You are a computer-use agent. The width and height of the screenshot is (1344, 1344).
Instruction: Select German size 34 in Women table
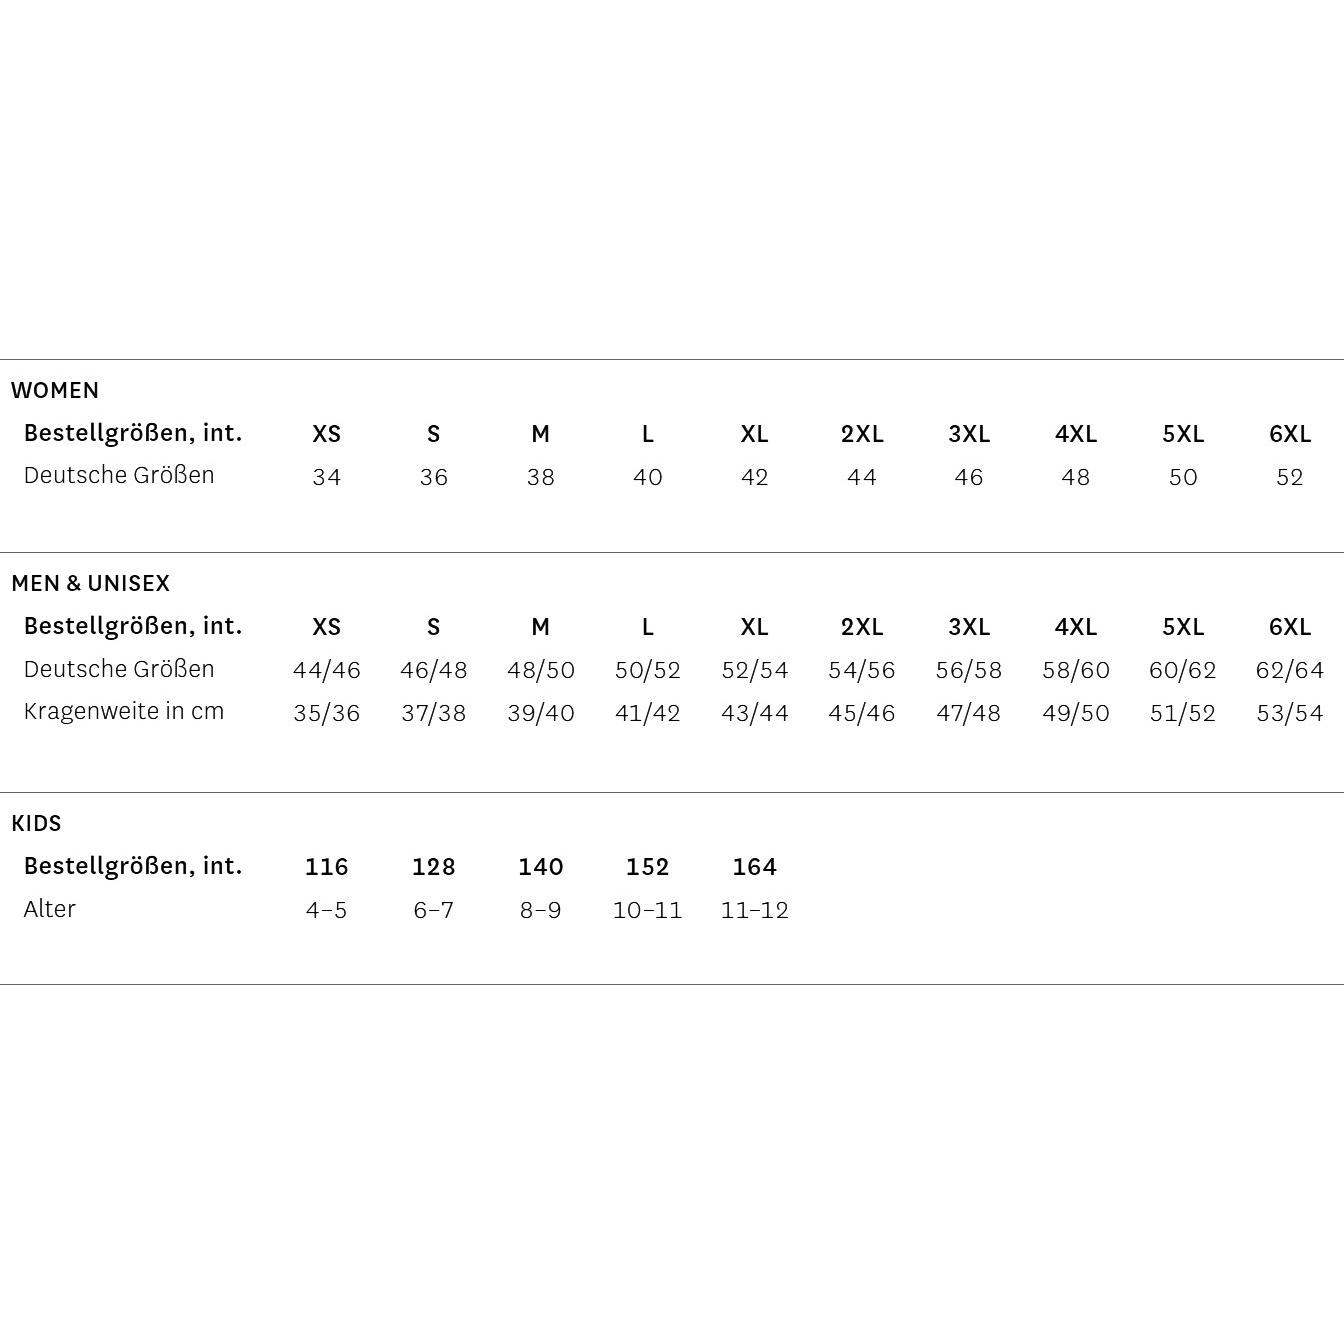click(x=327, y=477)
